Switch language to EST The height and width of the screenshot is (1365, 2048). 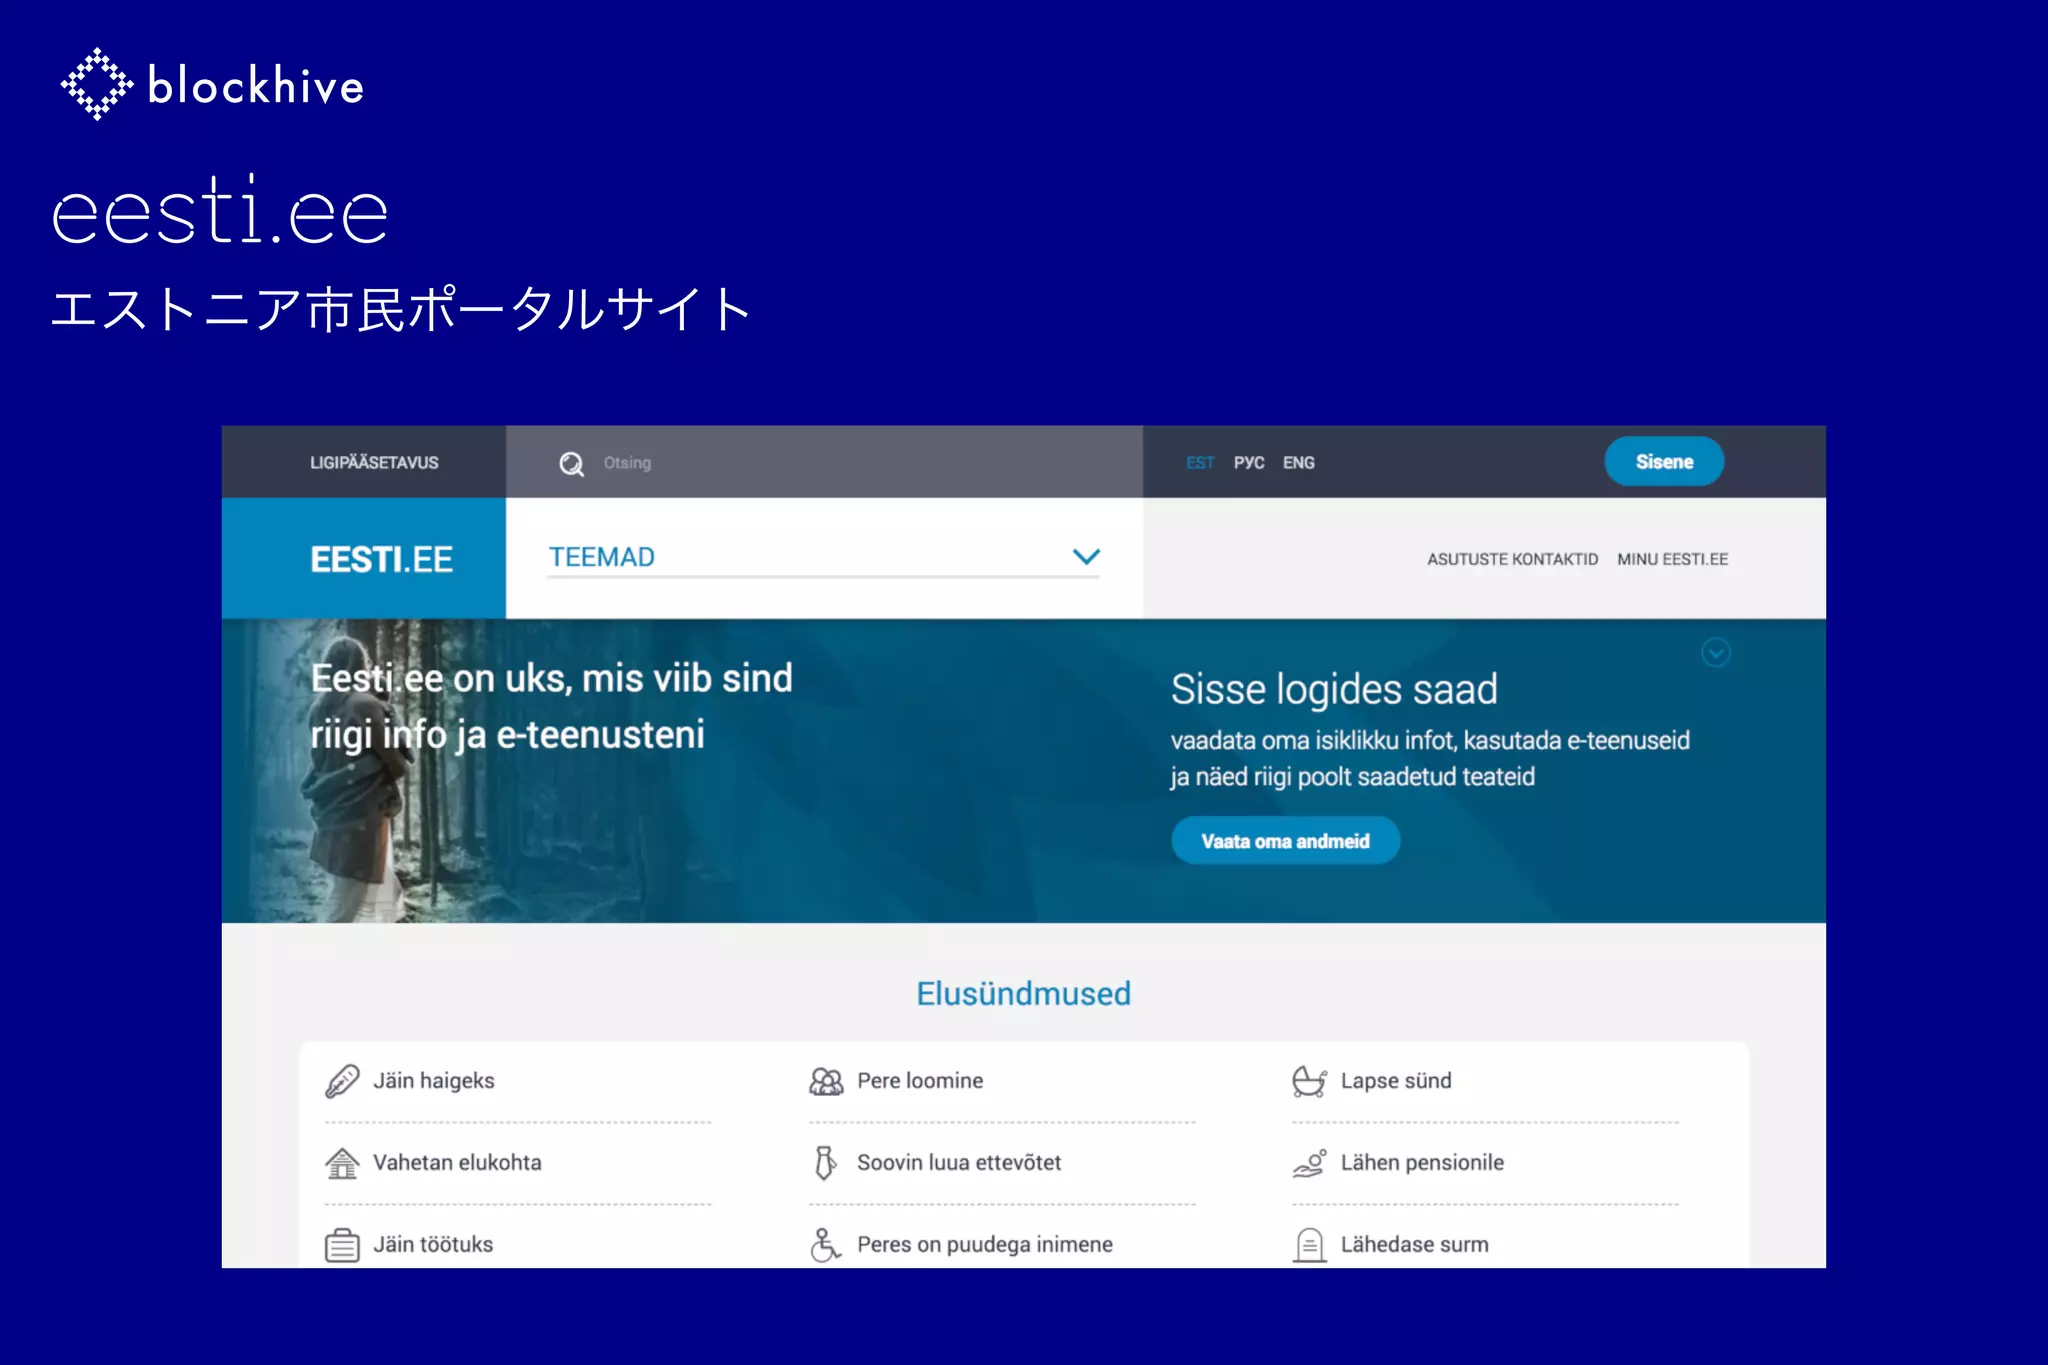click(x=1200, y=463)
